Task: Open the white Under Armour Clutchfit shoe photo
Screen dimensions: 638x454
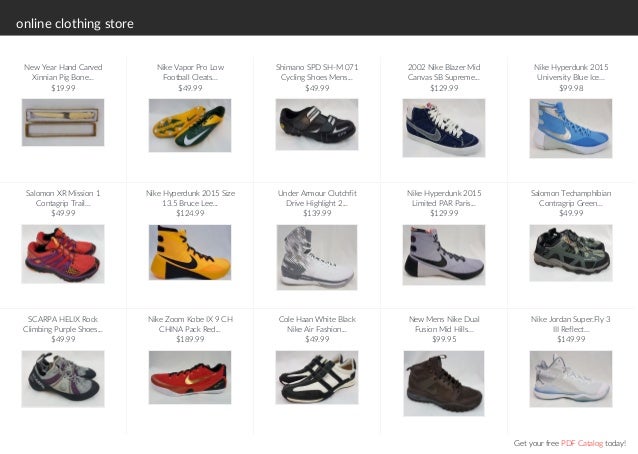Action: click(317, 257)
